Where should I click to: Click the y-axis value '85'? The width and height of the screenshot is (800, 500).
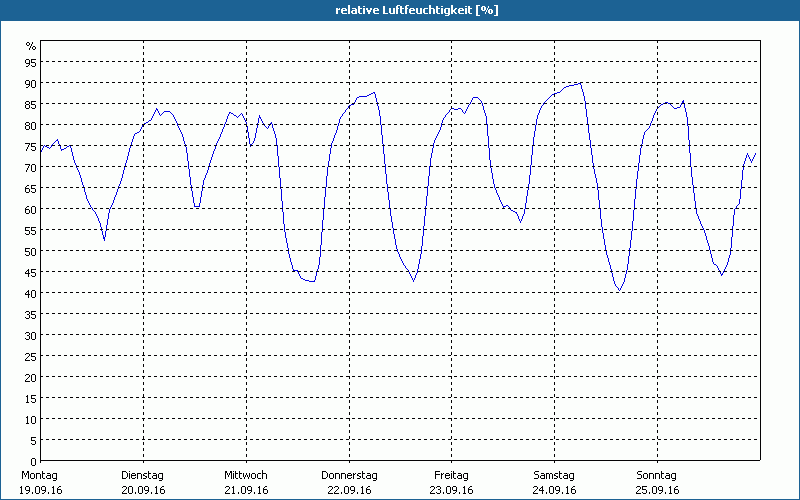(31, 104)
